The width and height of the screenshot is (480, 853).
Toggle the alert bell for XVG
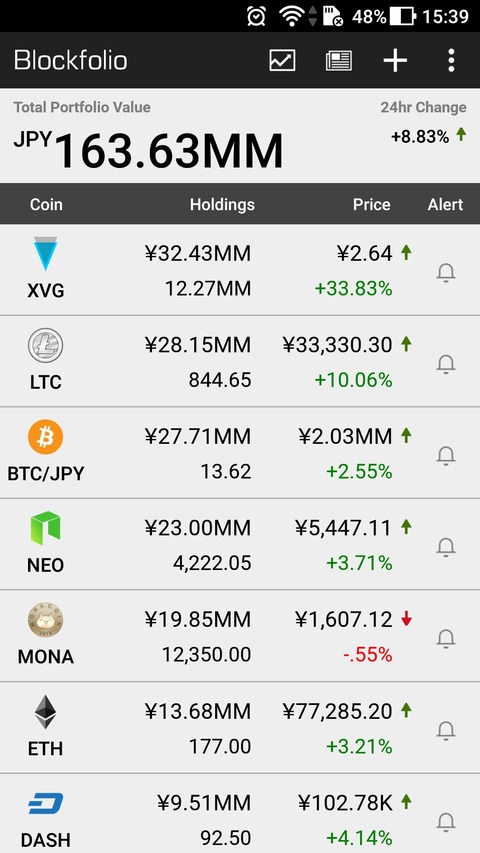(x=446, y=272)
